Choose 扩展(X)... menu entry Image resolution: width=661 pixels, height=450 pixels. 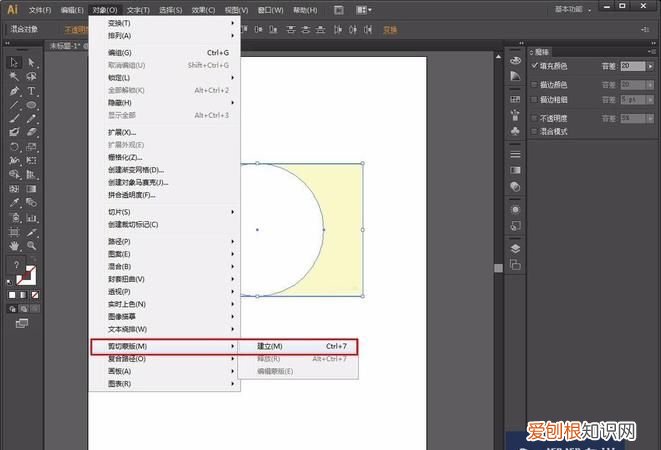click(x=164, y=132)
